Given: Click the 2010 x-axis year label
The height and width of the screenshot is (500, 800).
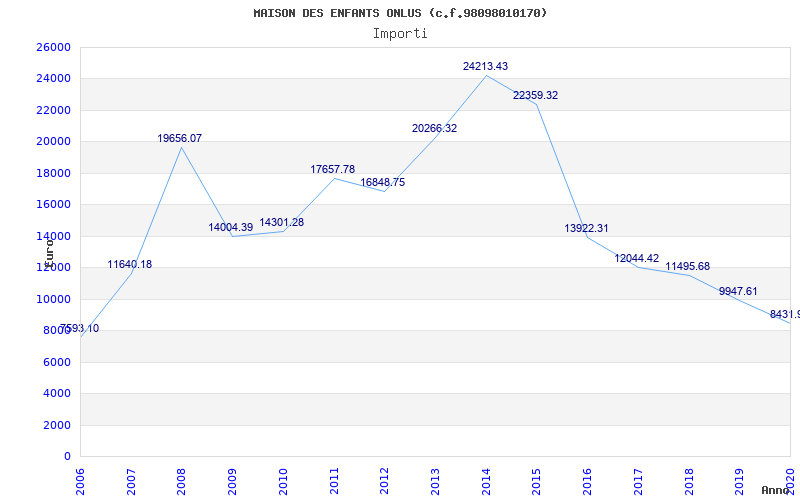Looking at the screenshot, I should pos(283,481).
